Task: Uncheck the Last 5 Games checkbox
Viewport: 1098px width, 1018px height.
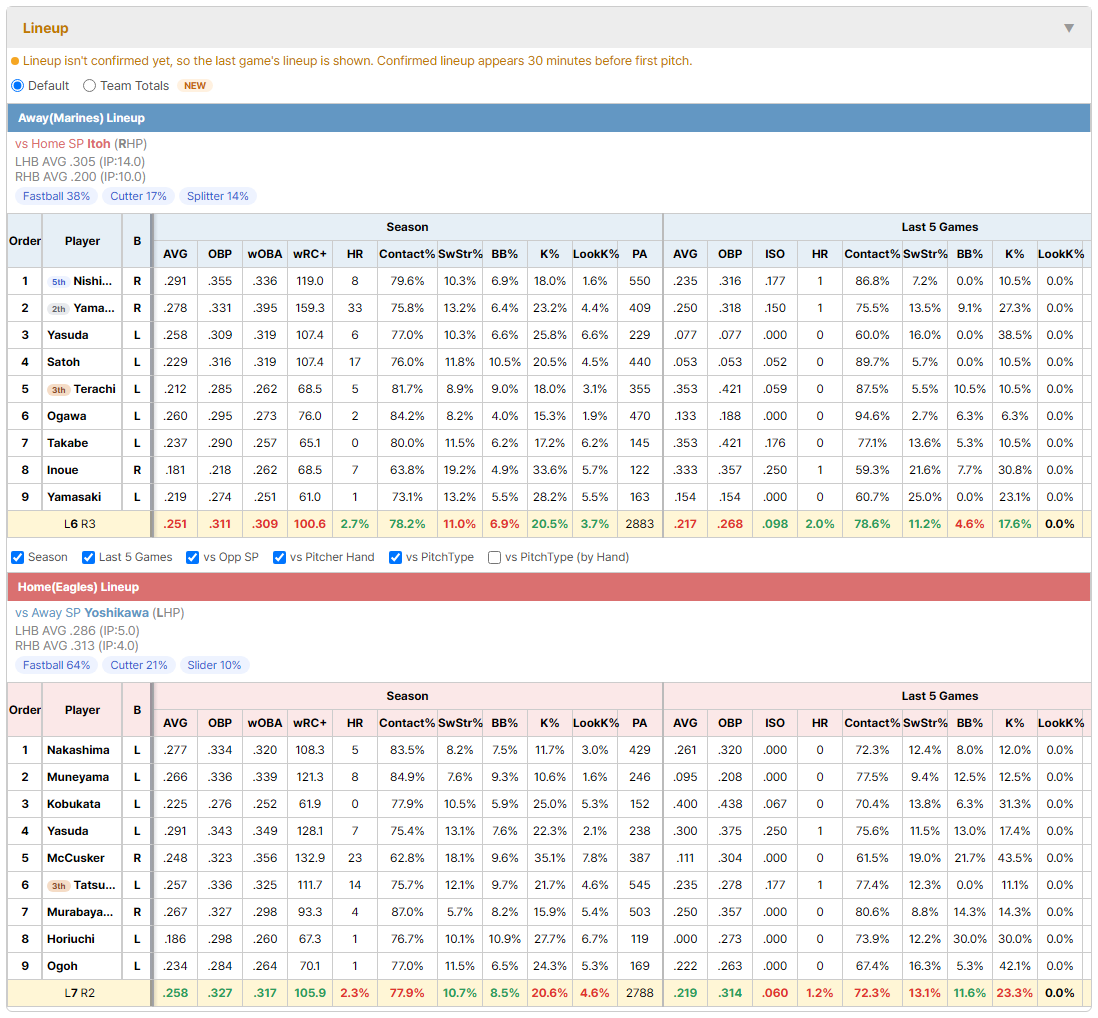Action: tap(88, 557)
